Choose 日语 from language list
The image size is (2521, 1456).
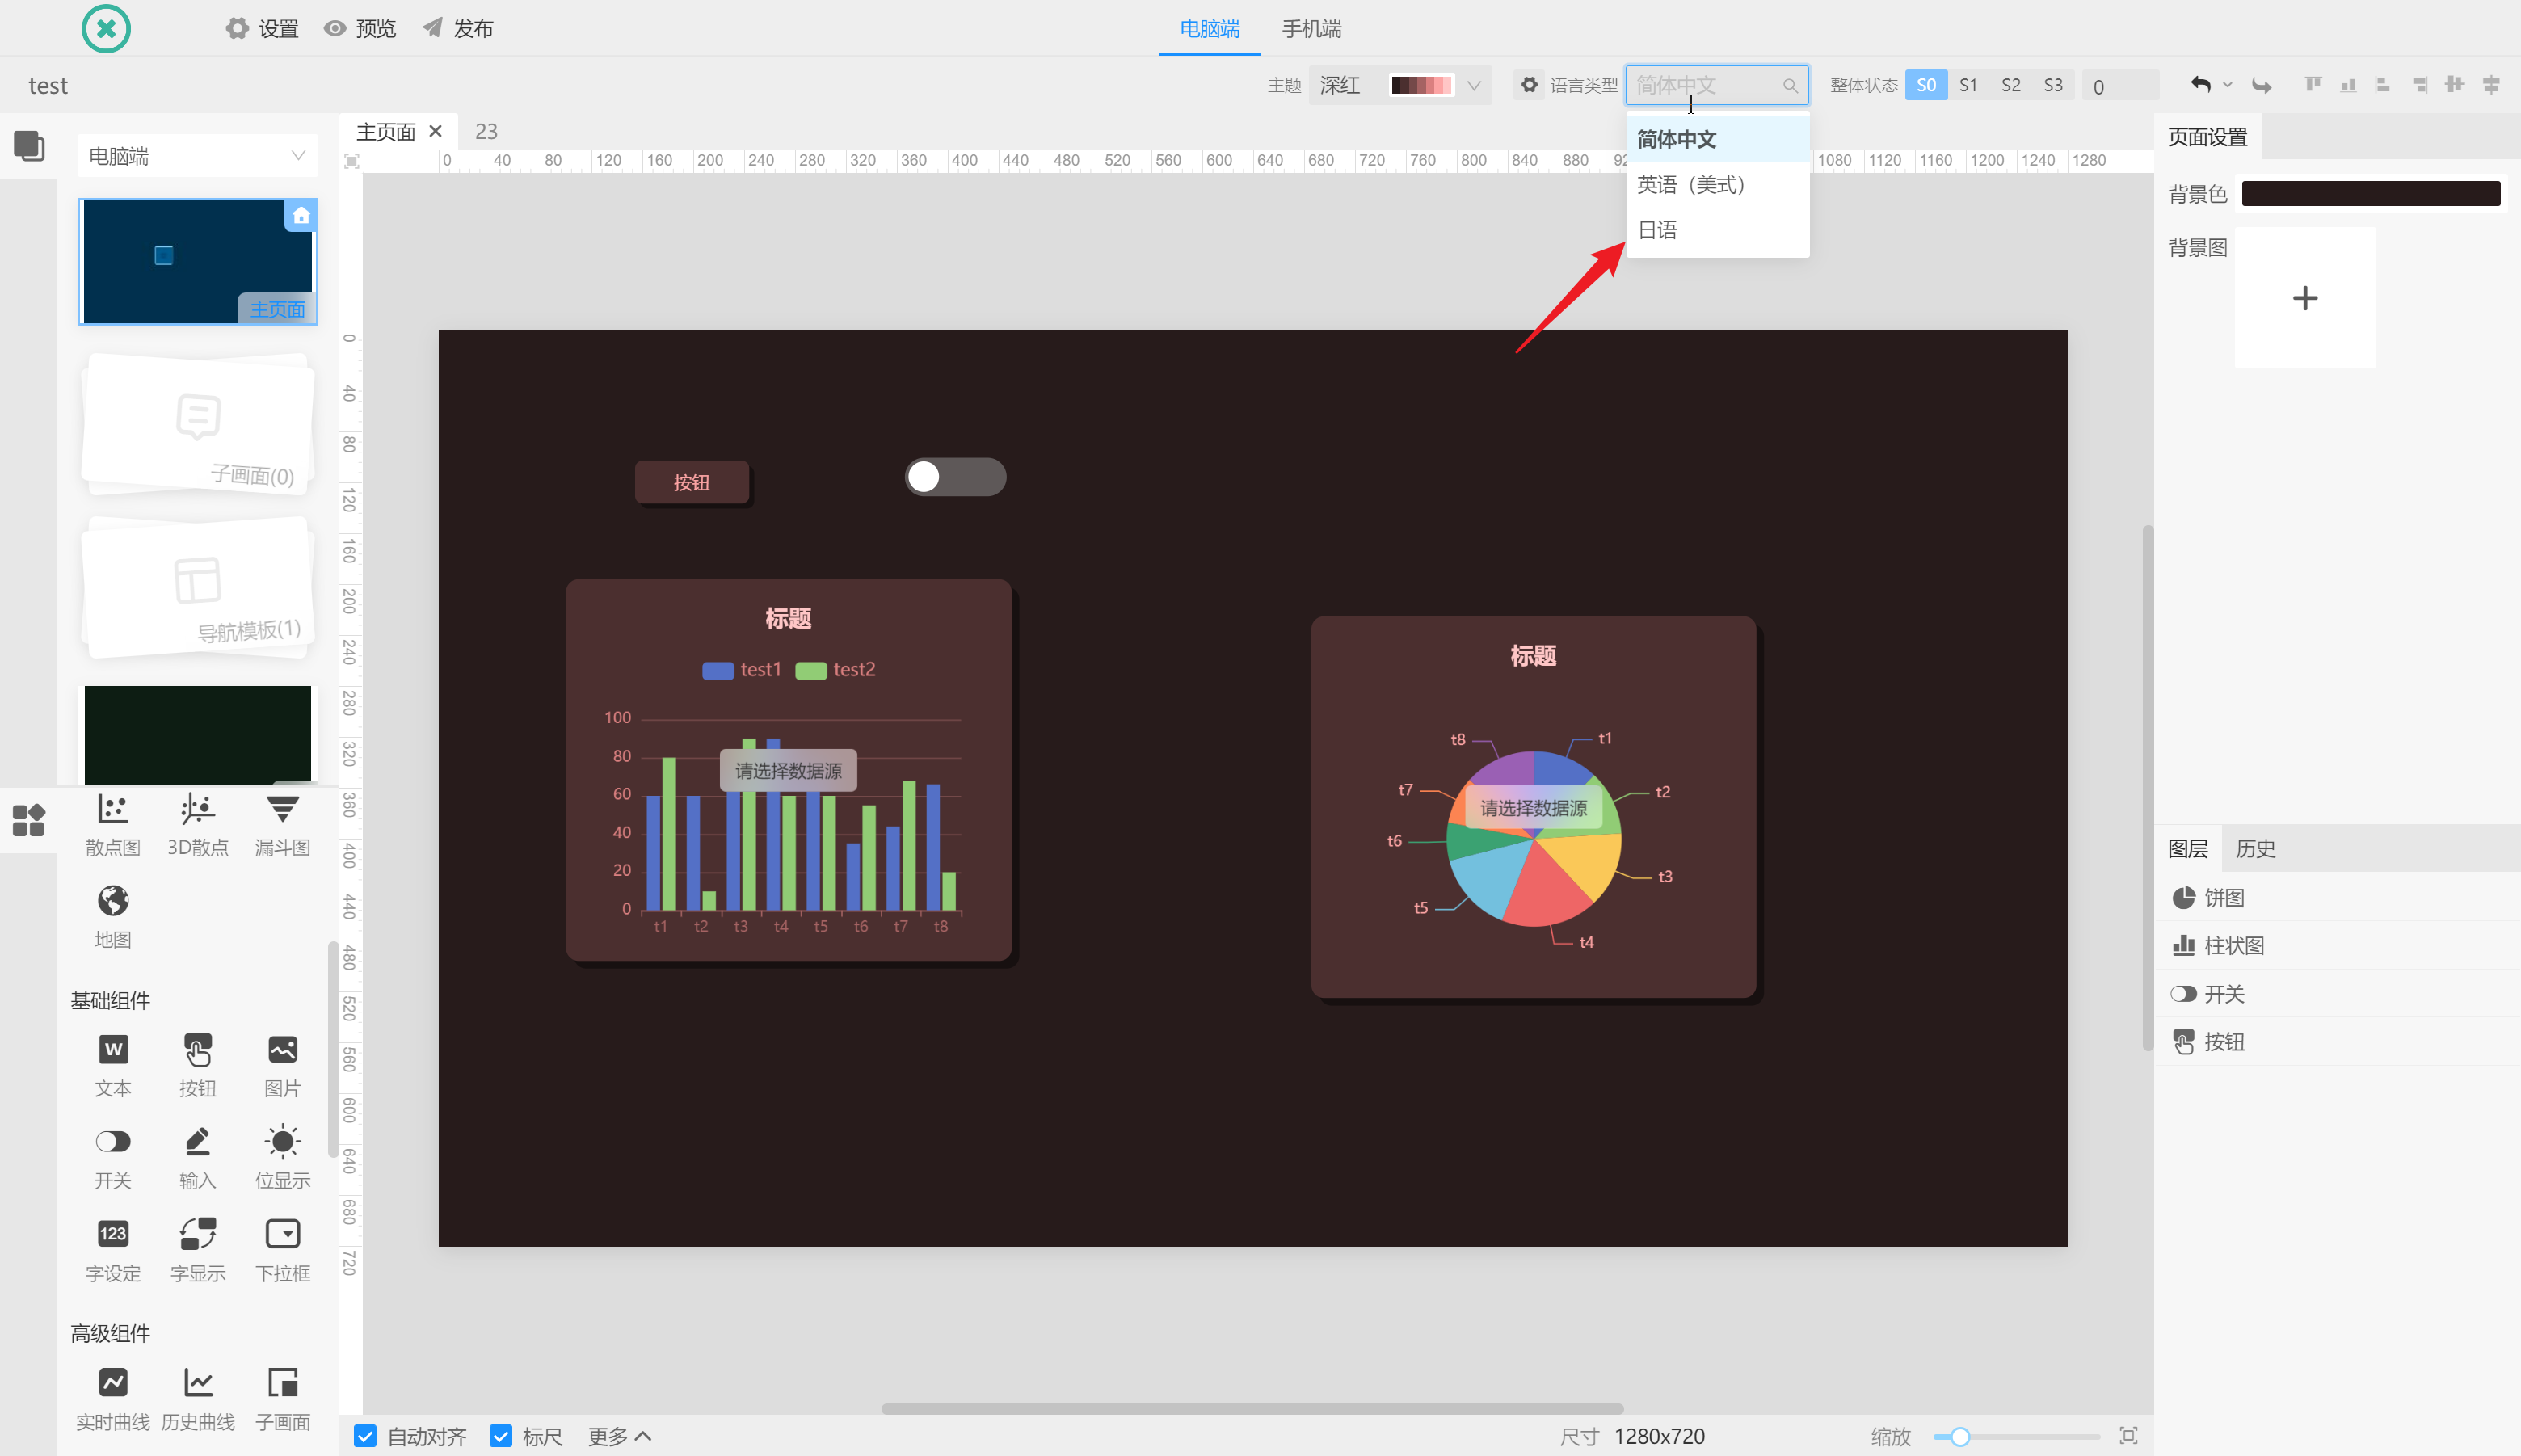[1717, 230]
